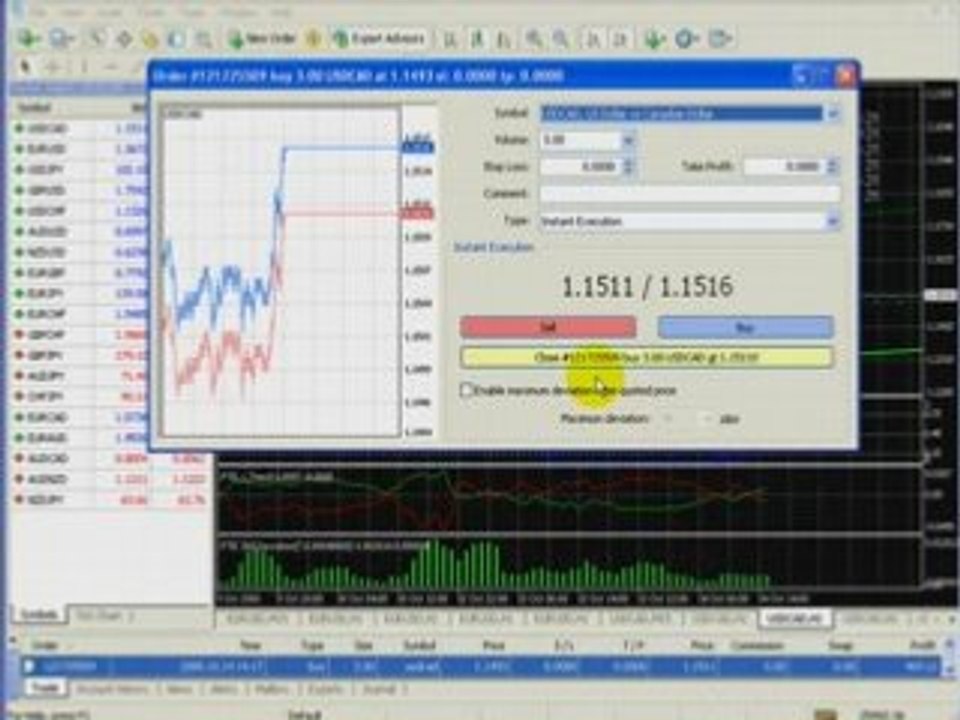
Task: Open the Alerts tab in Terminal
Action: [224, 689]
